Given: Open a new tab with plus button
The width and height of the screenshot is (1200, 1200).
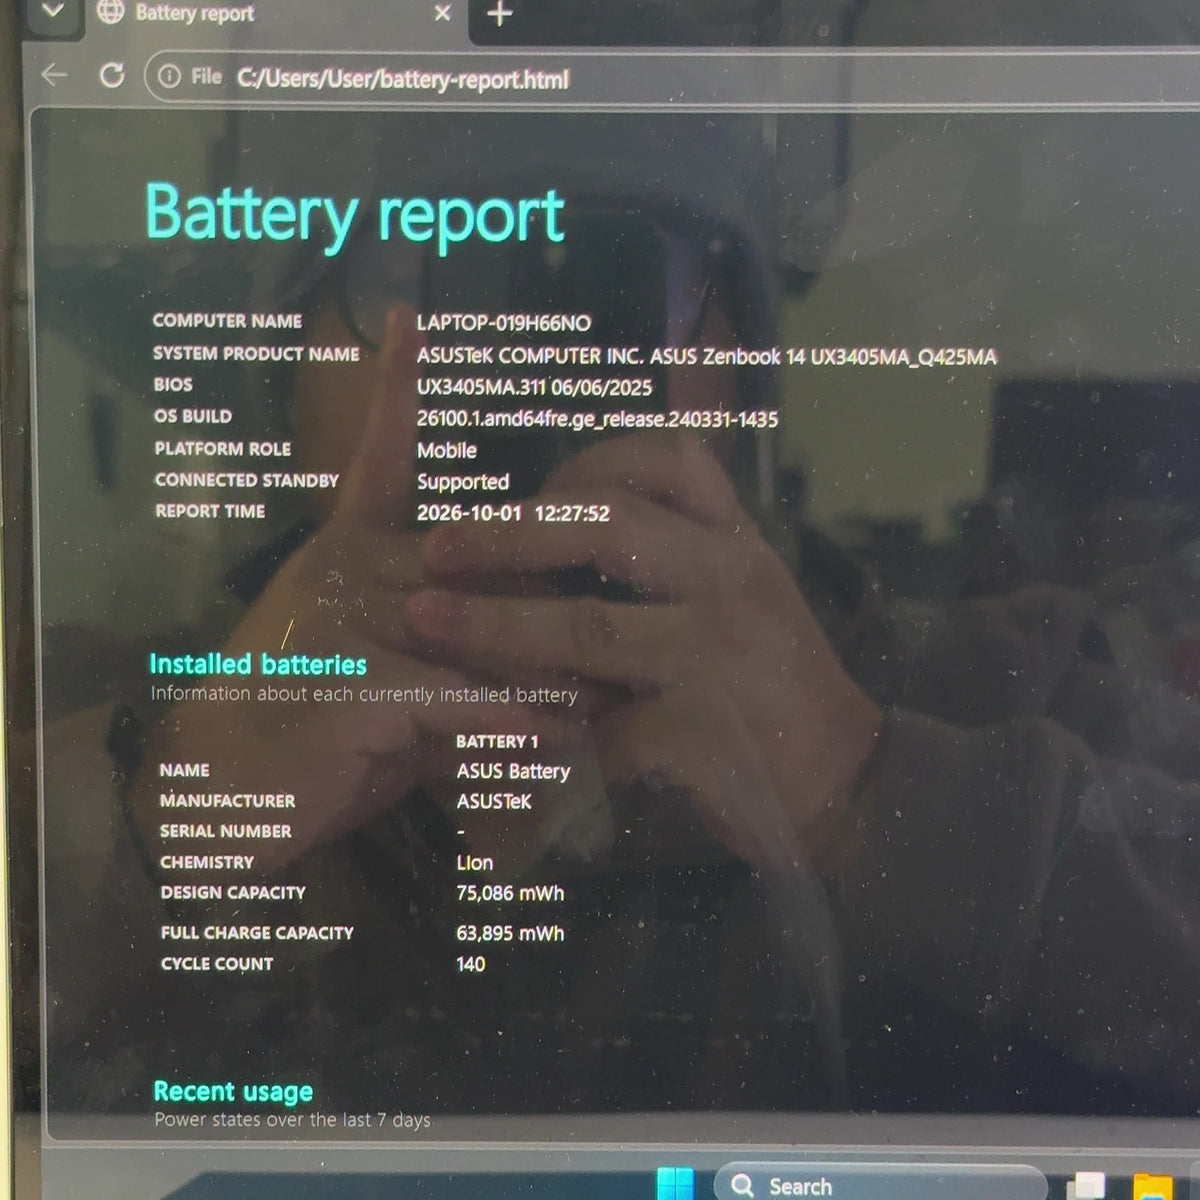Looking at the screenshot, I should point(499,15).
